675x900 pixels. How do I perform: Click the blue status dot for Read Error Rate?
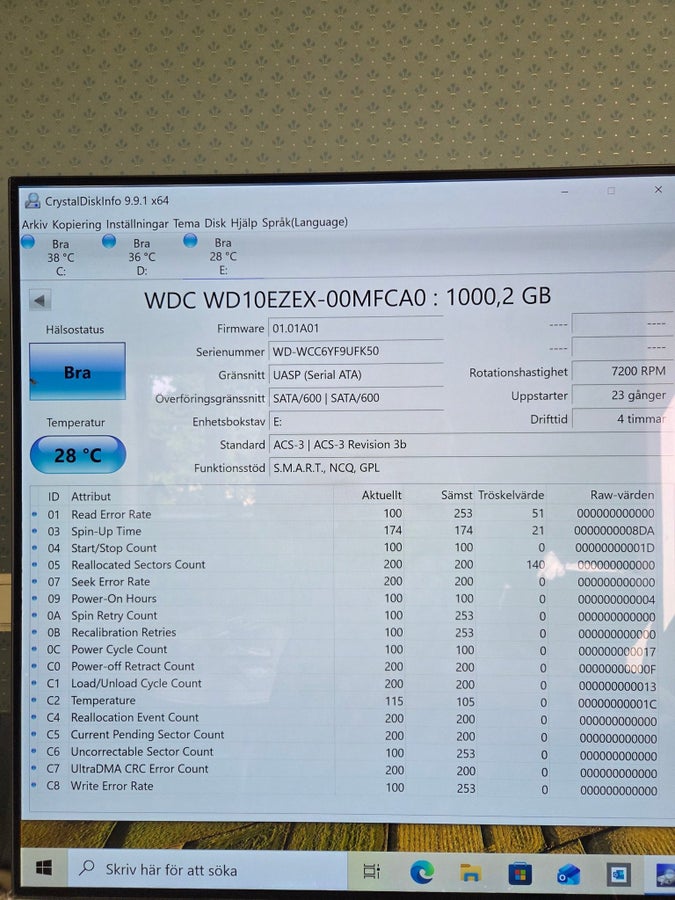[34, 514]
